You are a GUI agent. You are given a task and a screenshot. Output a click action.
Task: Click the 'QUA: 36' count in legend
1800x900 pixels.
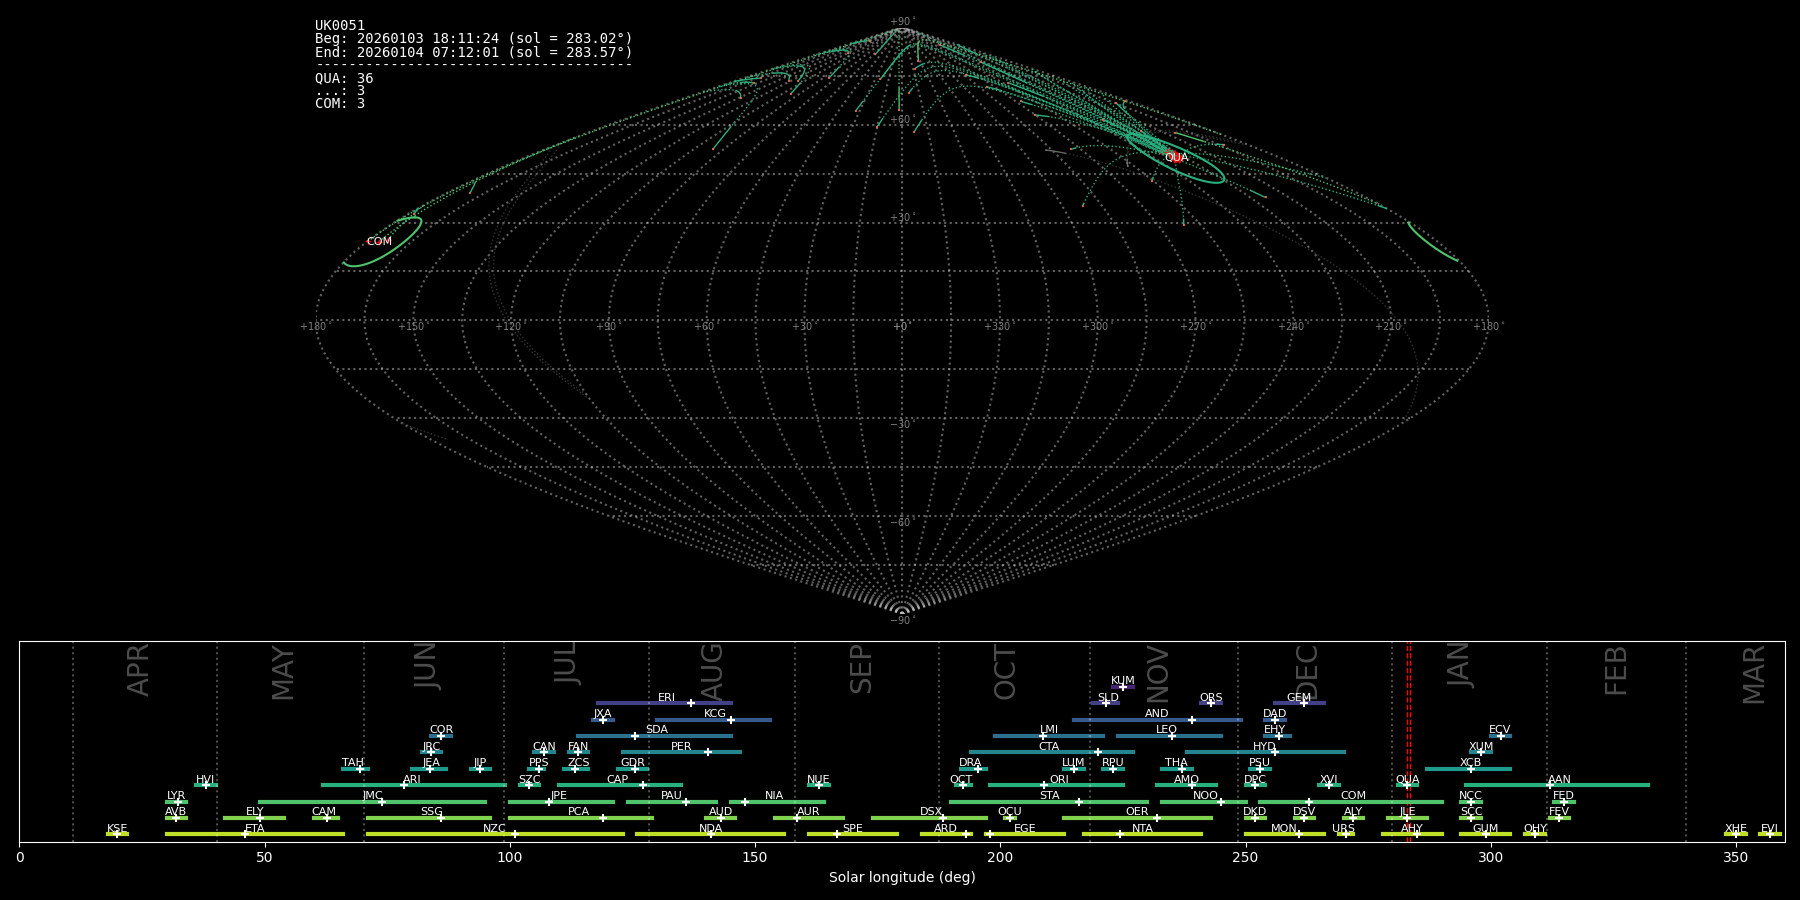point(344,79)
